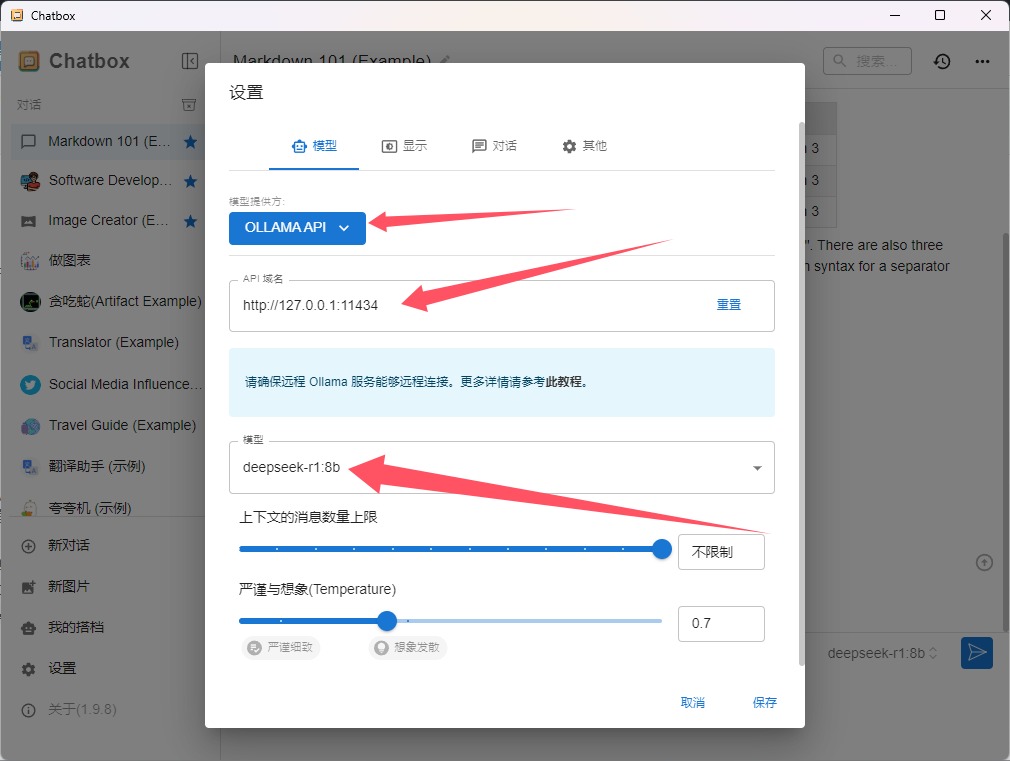Click the history clock icon
This screenshot has width=1010, height=761.
942,61
